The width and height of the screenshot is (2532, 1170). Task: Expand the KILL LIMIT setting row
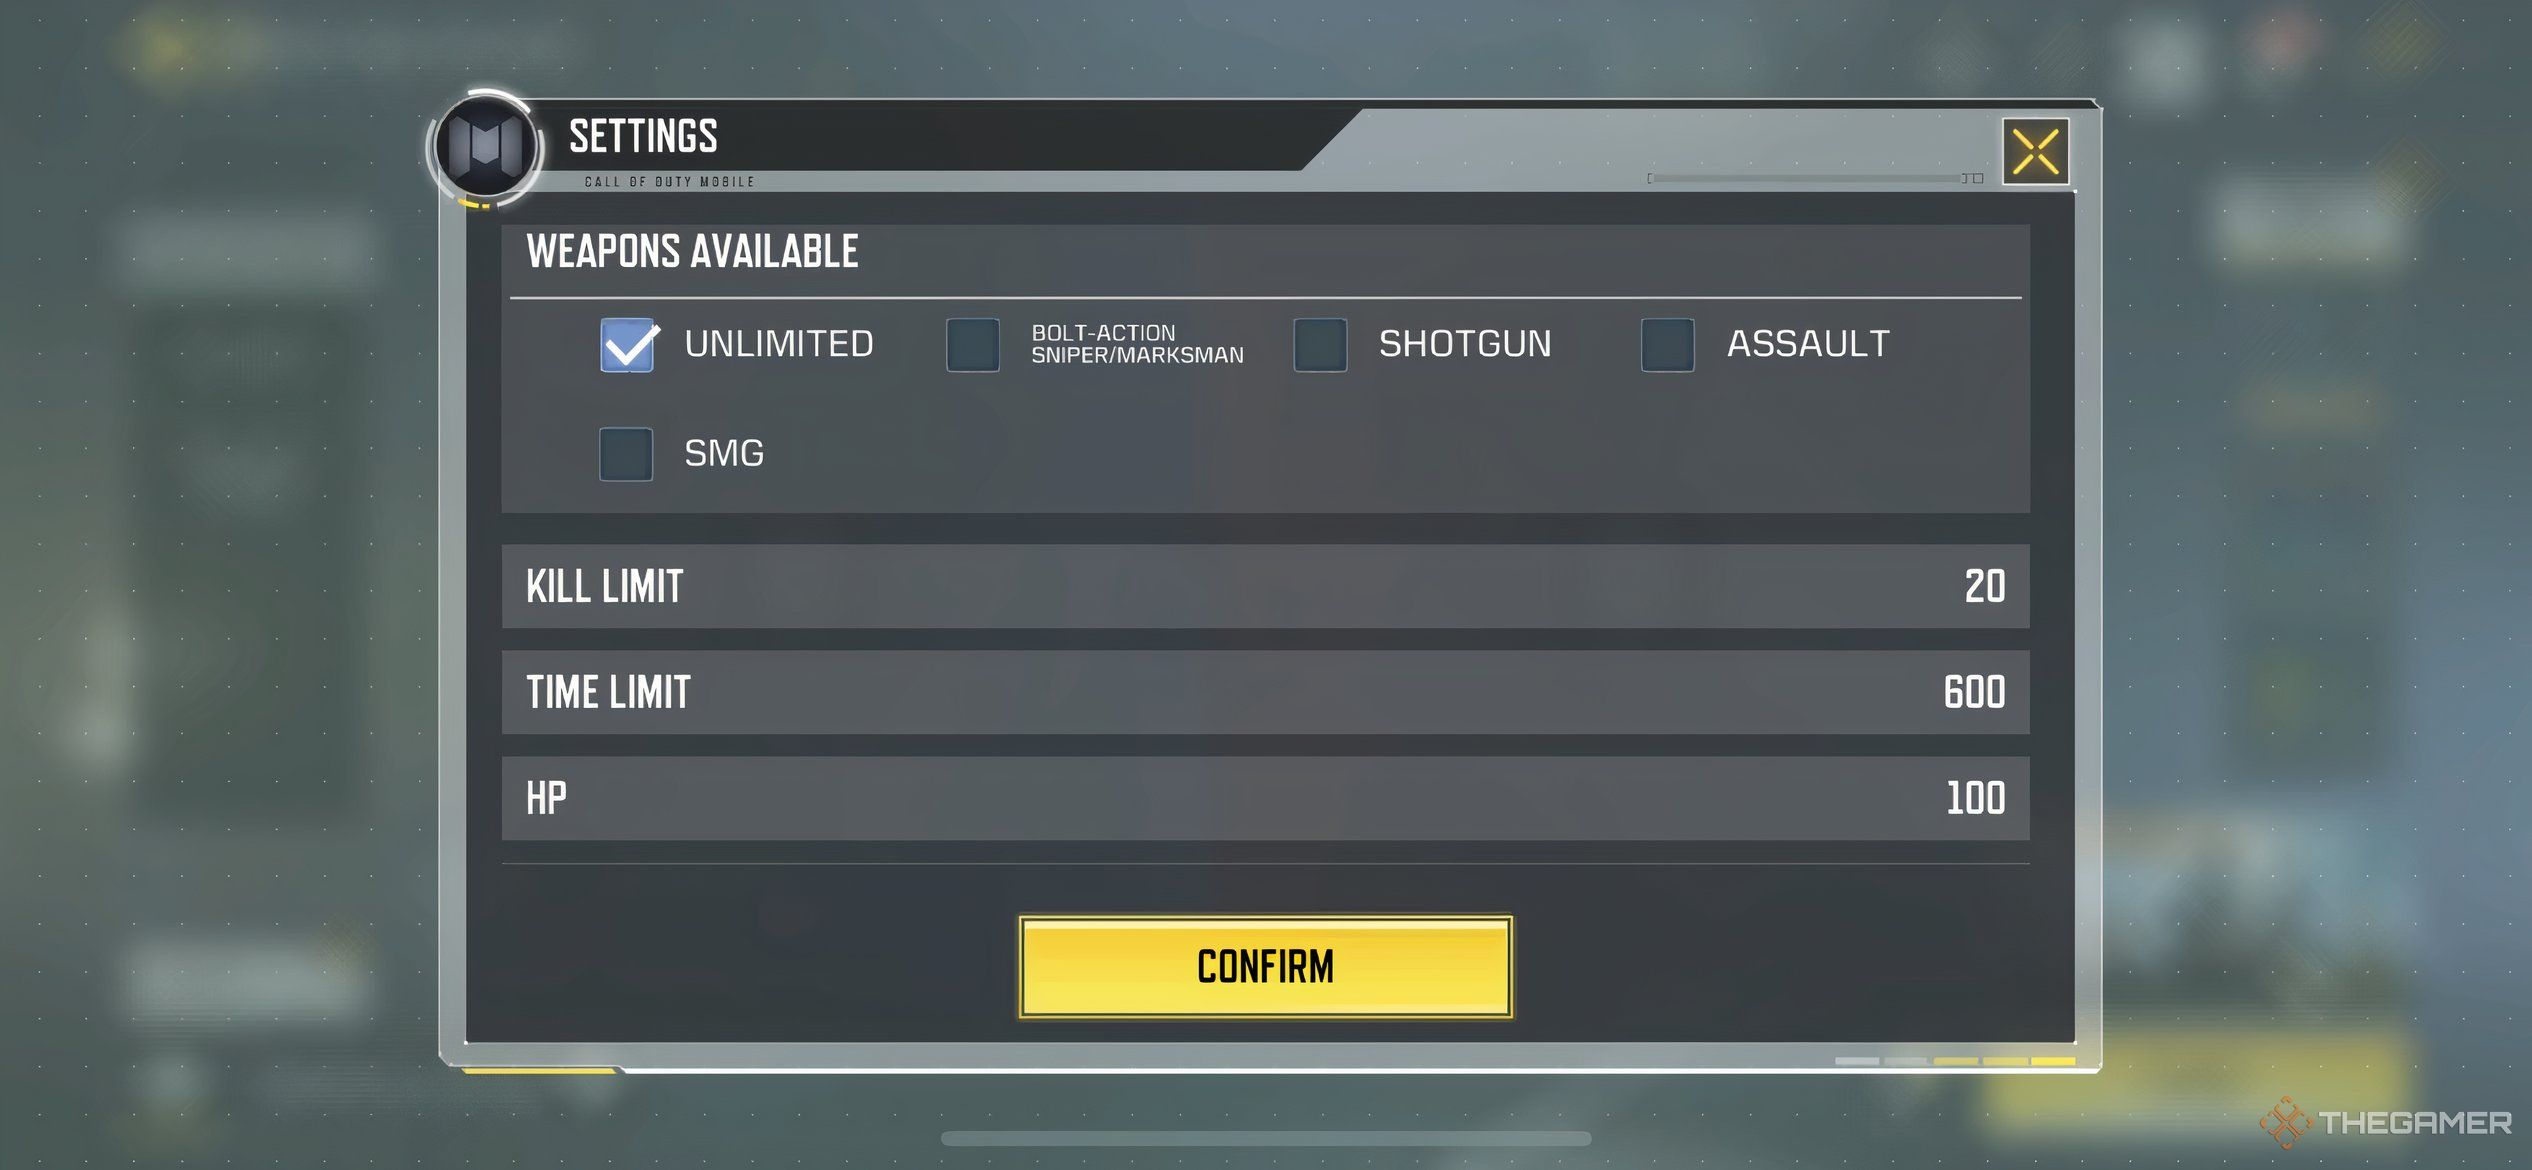[1264, 584]
